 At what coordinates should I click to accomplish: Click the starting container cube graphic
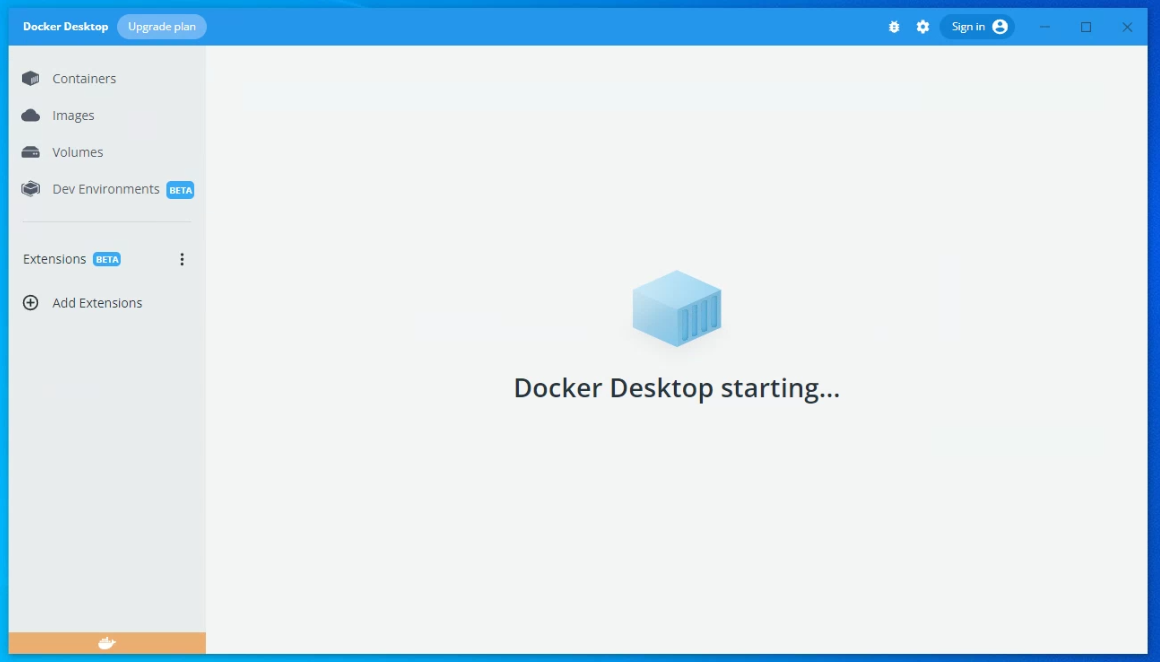click(677, 308)
